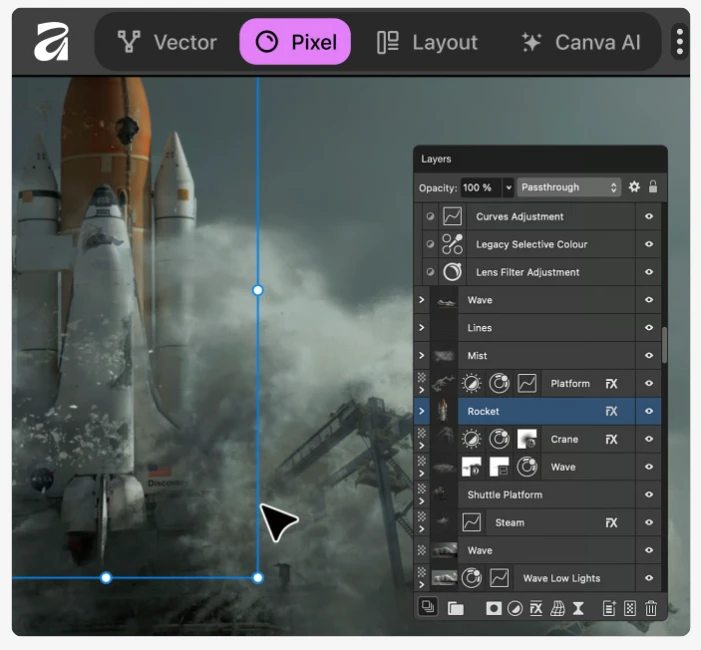Open the layer blend options gear
The image size is (701, 650).
634,186
